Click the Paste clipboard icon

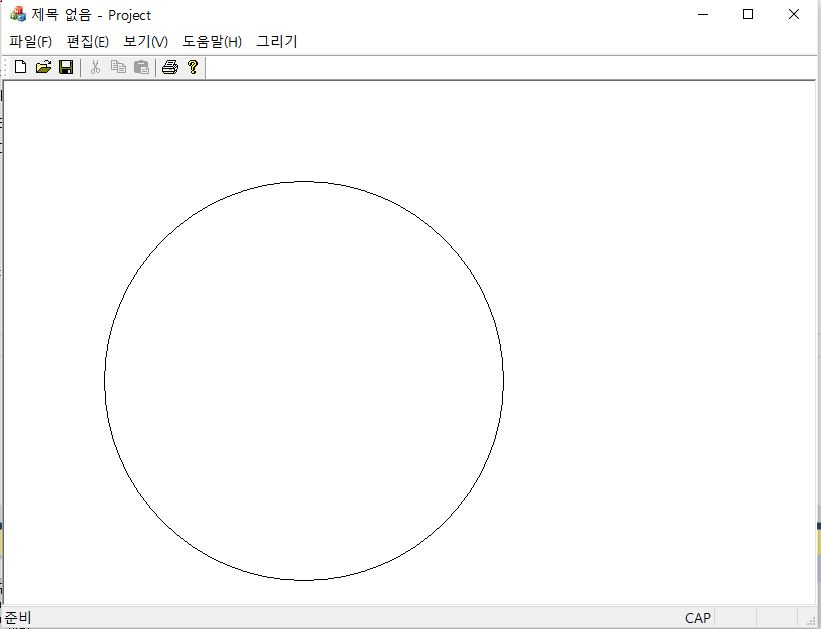[x=141, y=67]
